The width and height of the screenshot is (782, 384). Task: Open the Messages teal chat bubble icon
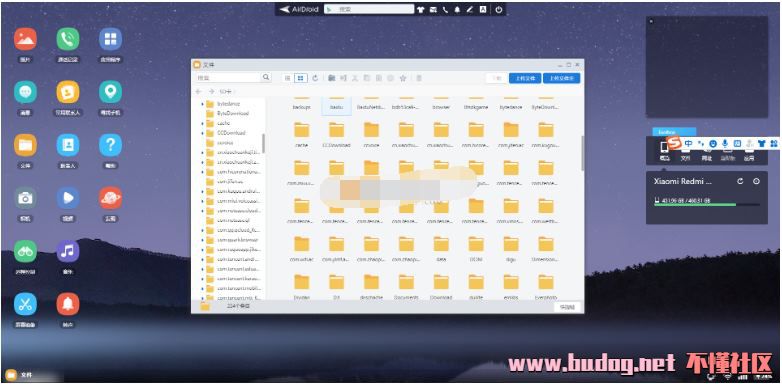(25, 92)
